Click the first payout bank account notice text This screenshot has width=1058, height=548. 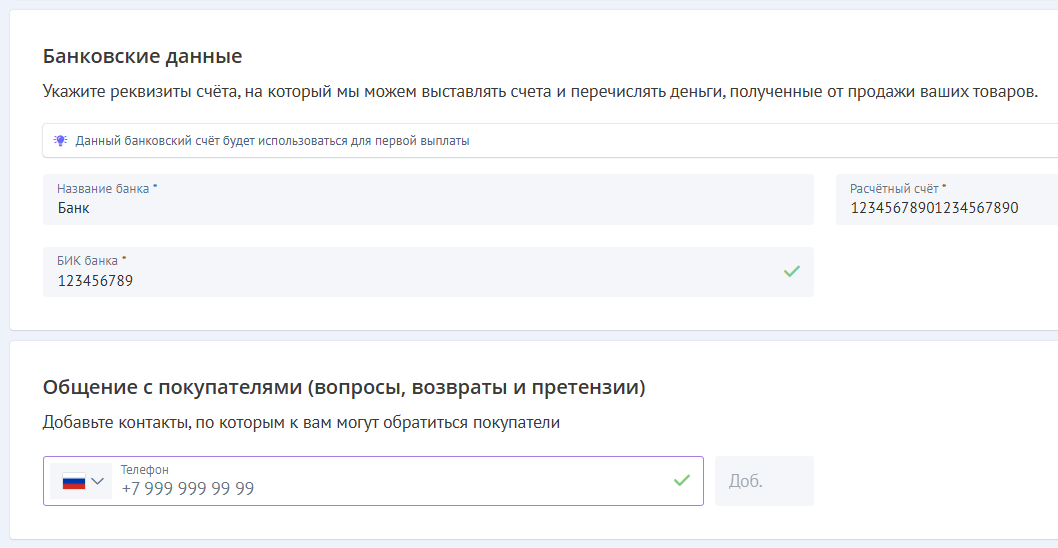272,141
